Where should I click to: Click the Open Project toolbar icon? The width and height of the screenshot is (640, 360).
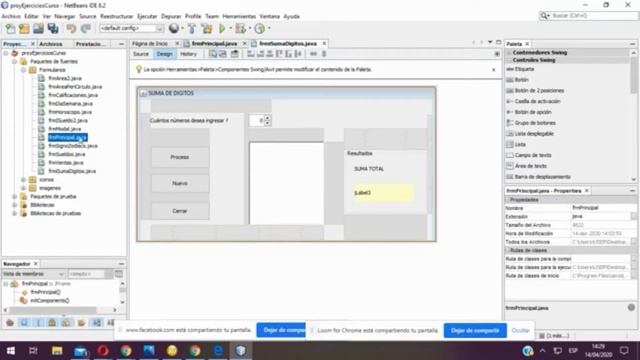tap(38, 29)
